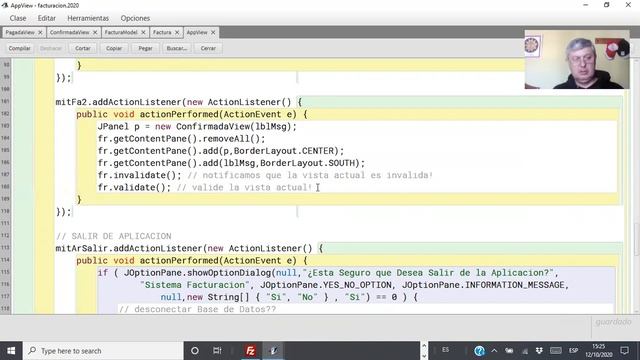Click the fr.getContentPane().removeAll() line
The height and width of the screenshot is (360, 640).
(x=182, y=139)
